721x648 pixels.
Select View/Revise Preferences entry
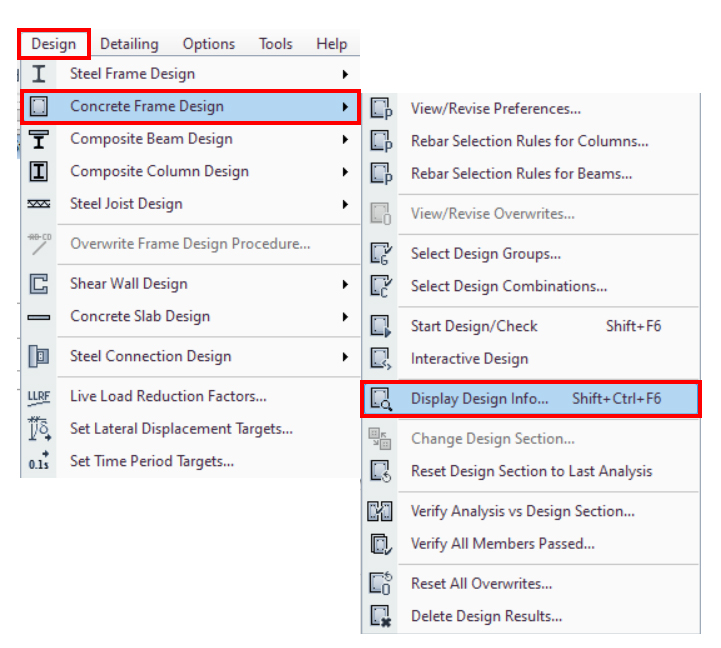click(495, 109)
